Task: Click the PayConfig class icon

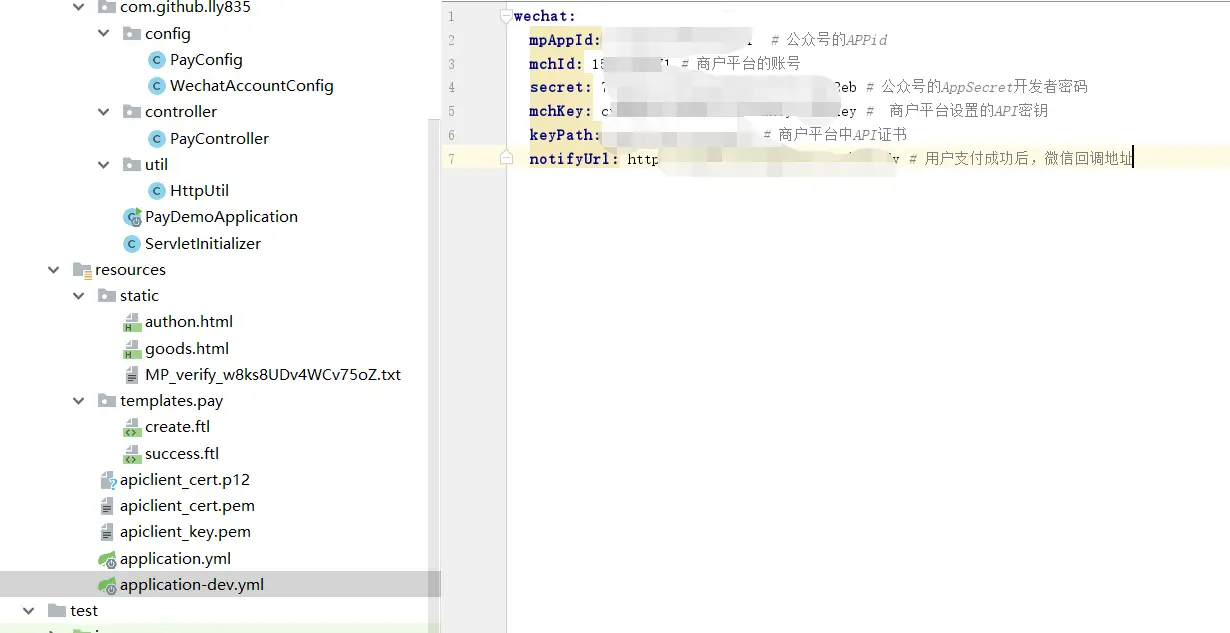Action: click(156, 60)
